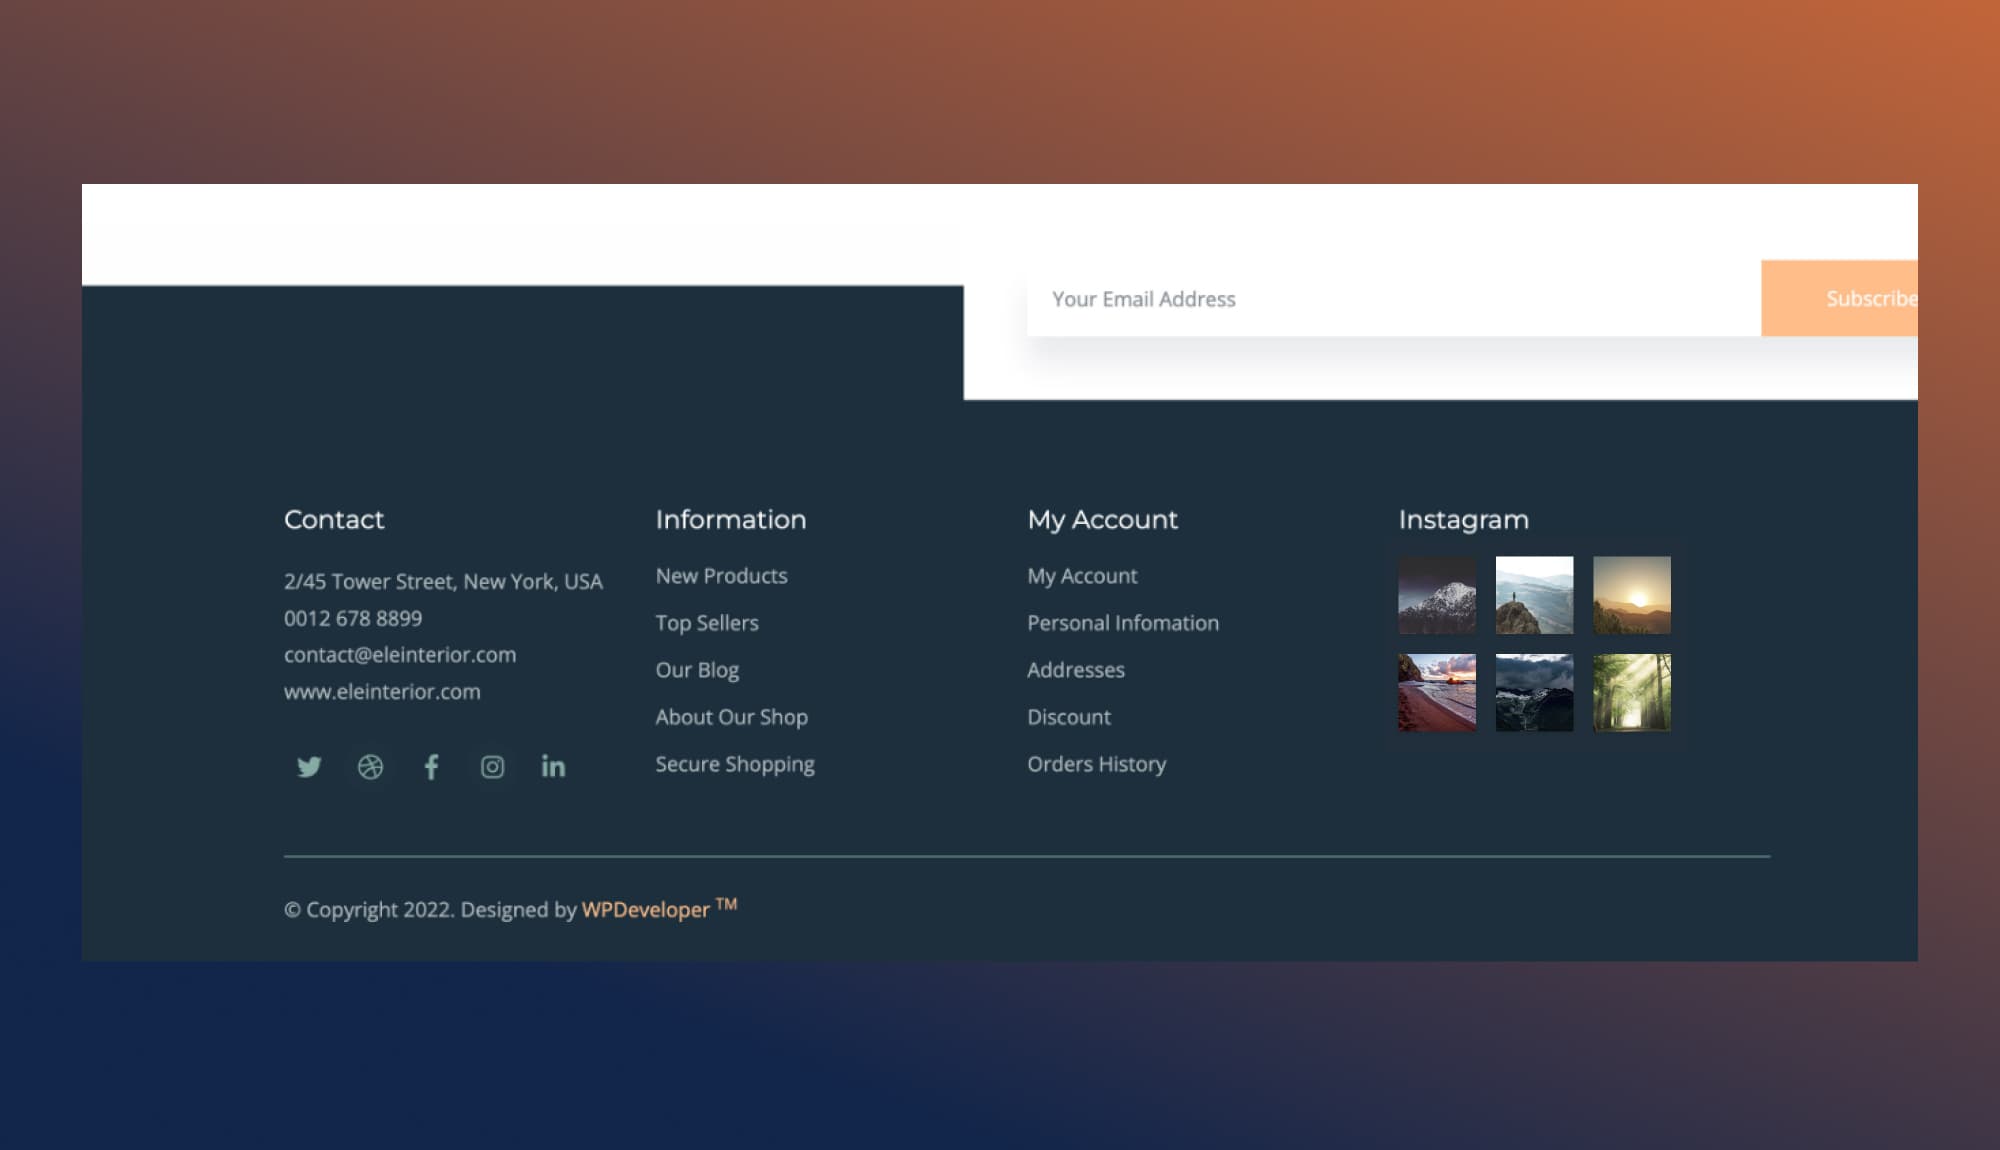Click contact@eleinterior.com email address
The image size is (2000, 1150).
click(400, 655)
